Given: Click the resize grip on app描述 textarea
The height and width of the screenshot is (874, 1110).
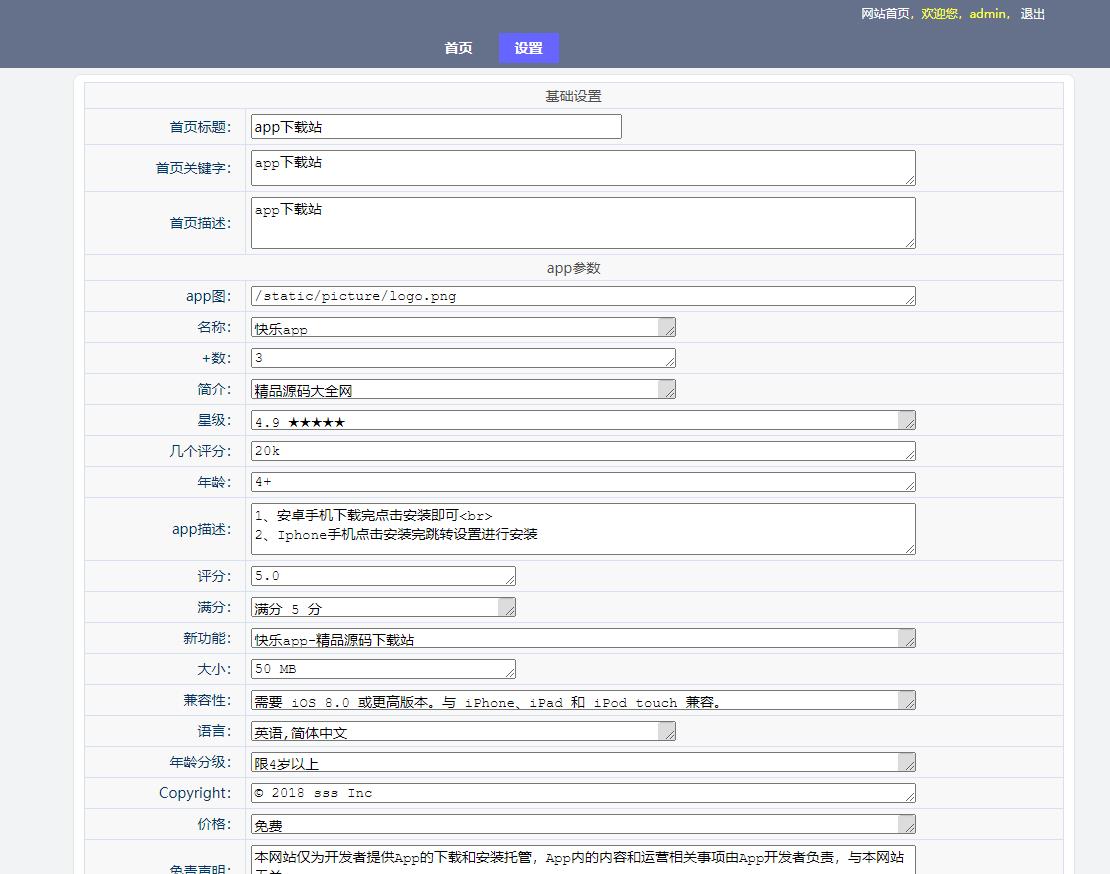Looking at the screenshot, I should coord(910,549).
